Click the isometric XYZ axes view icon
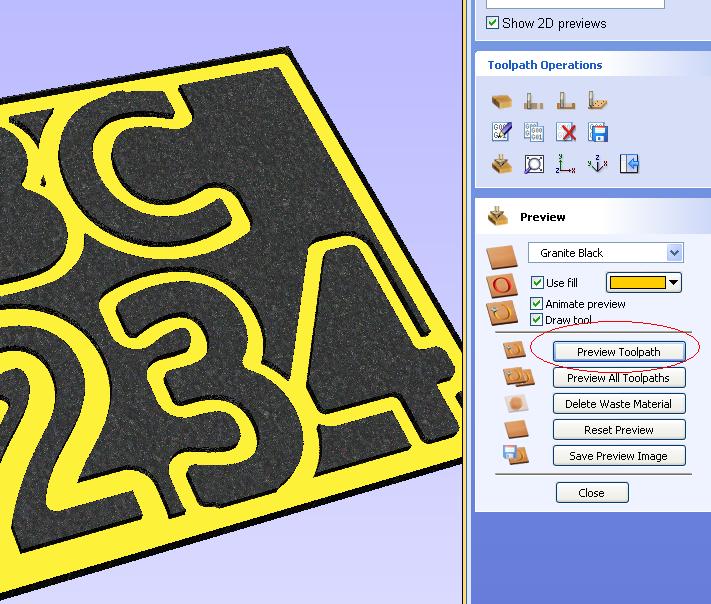 [x=597, y=163]
